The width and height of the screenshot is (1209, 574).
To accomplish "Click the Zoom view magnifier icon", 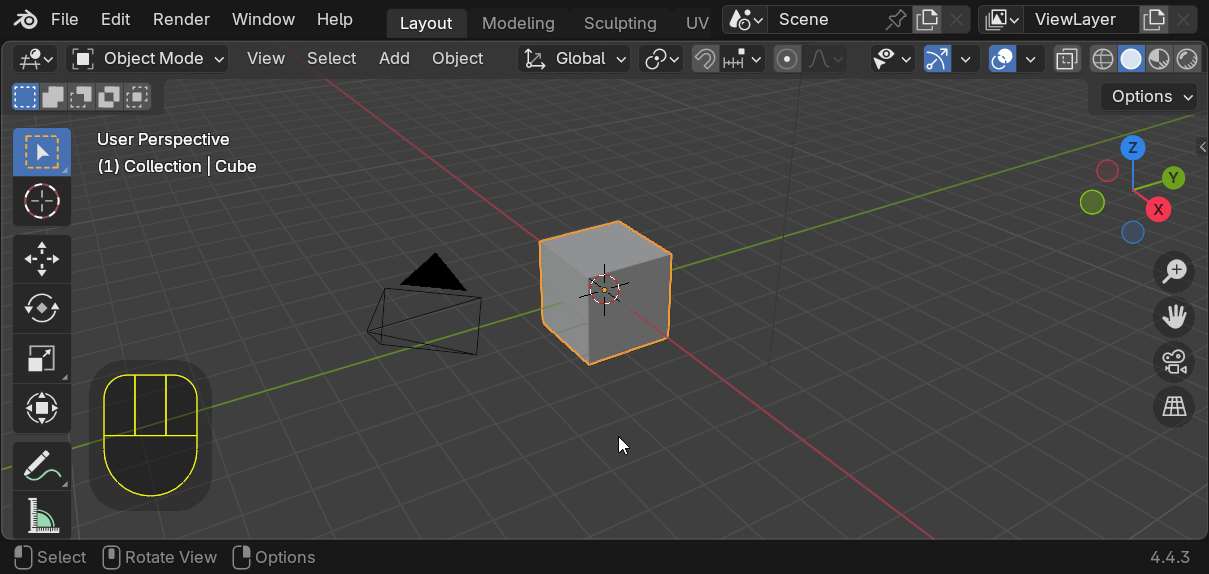I will click(x=1174, y=271).
